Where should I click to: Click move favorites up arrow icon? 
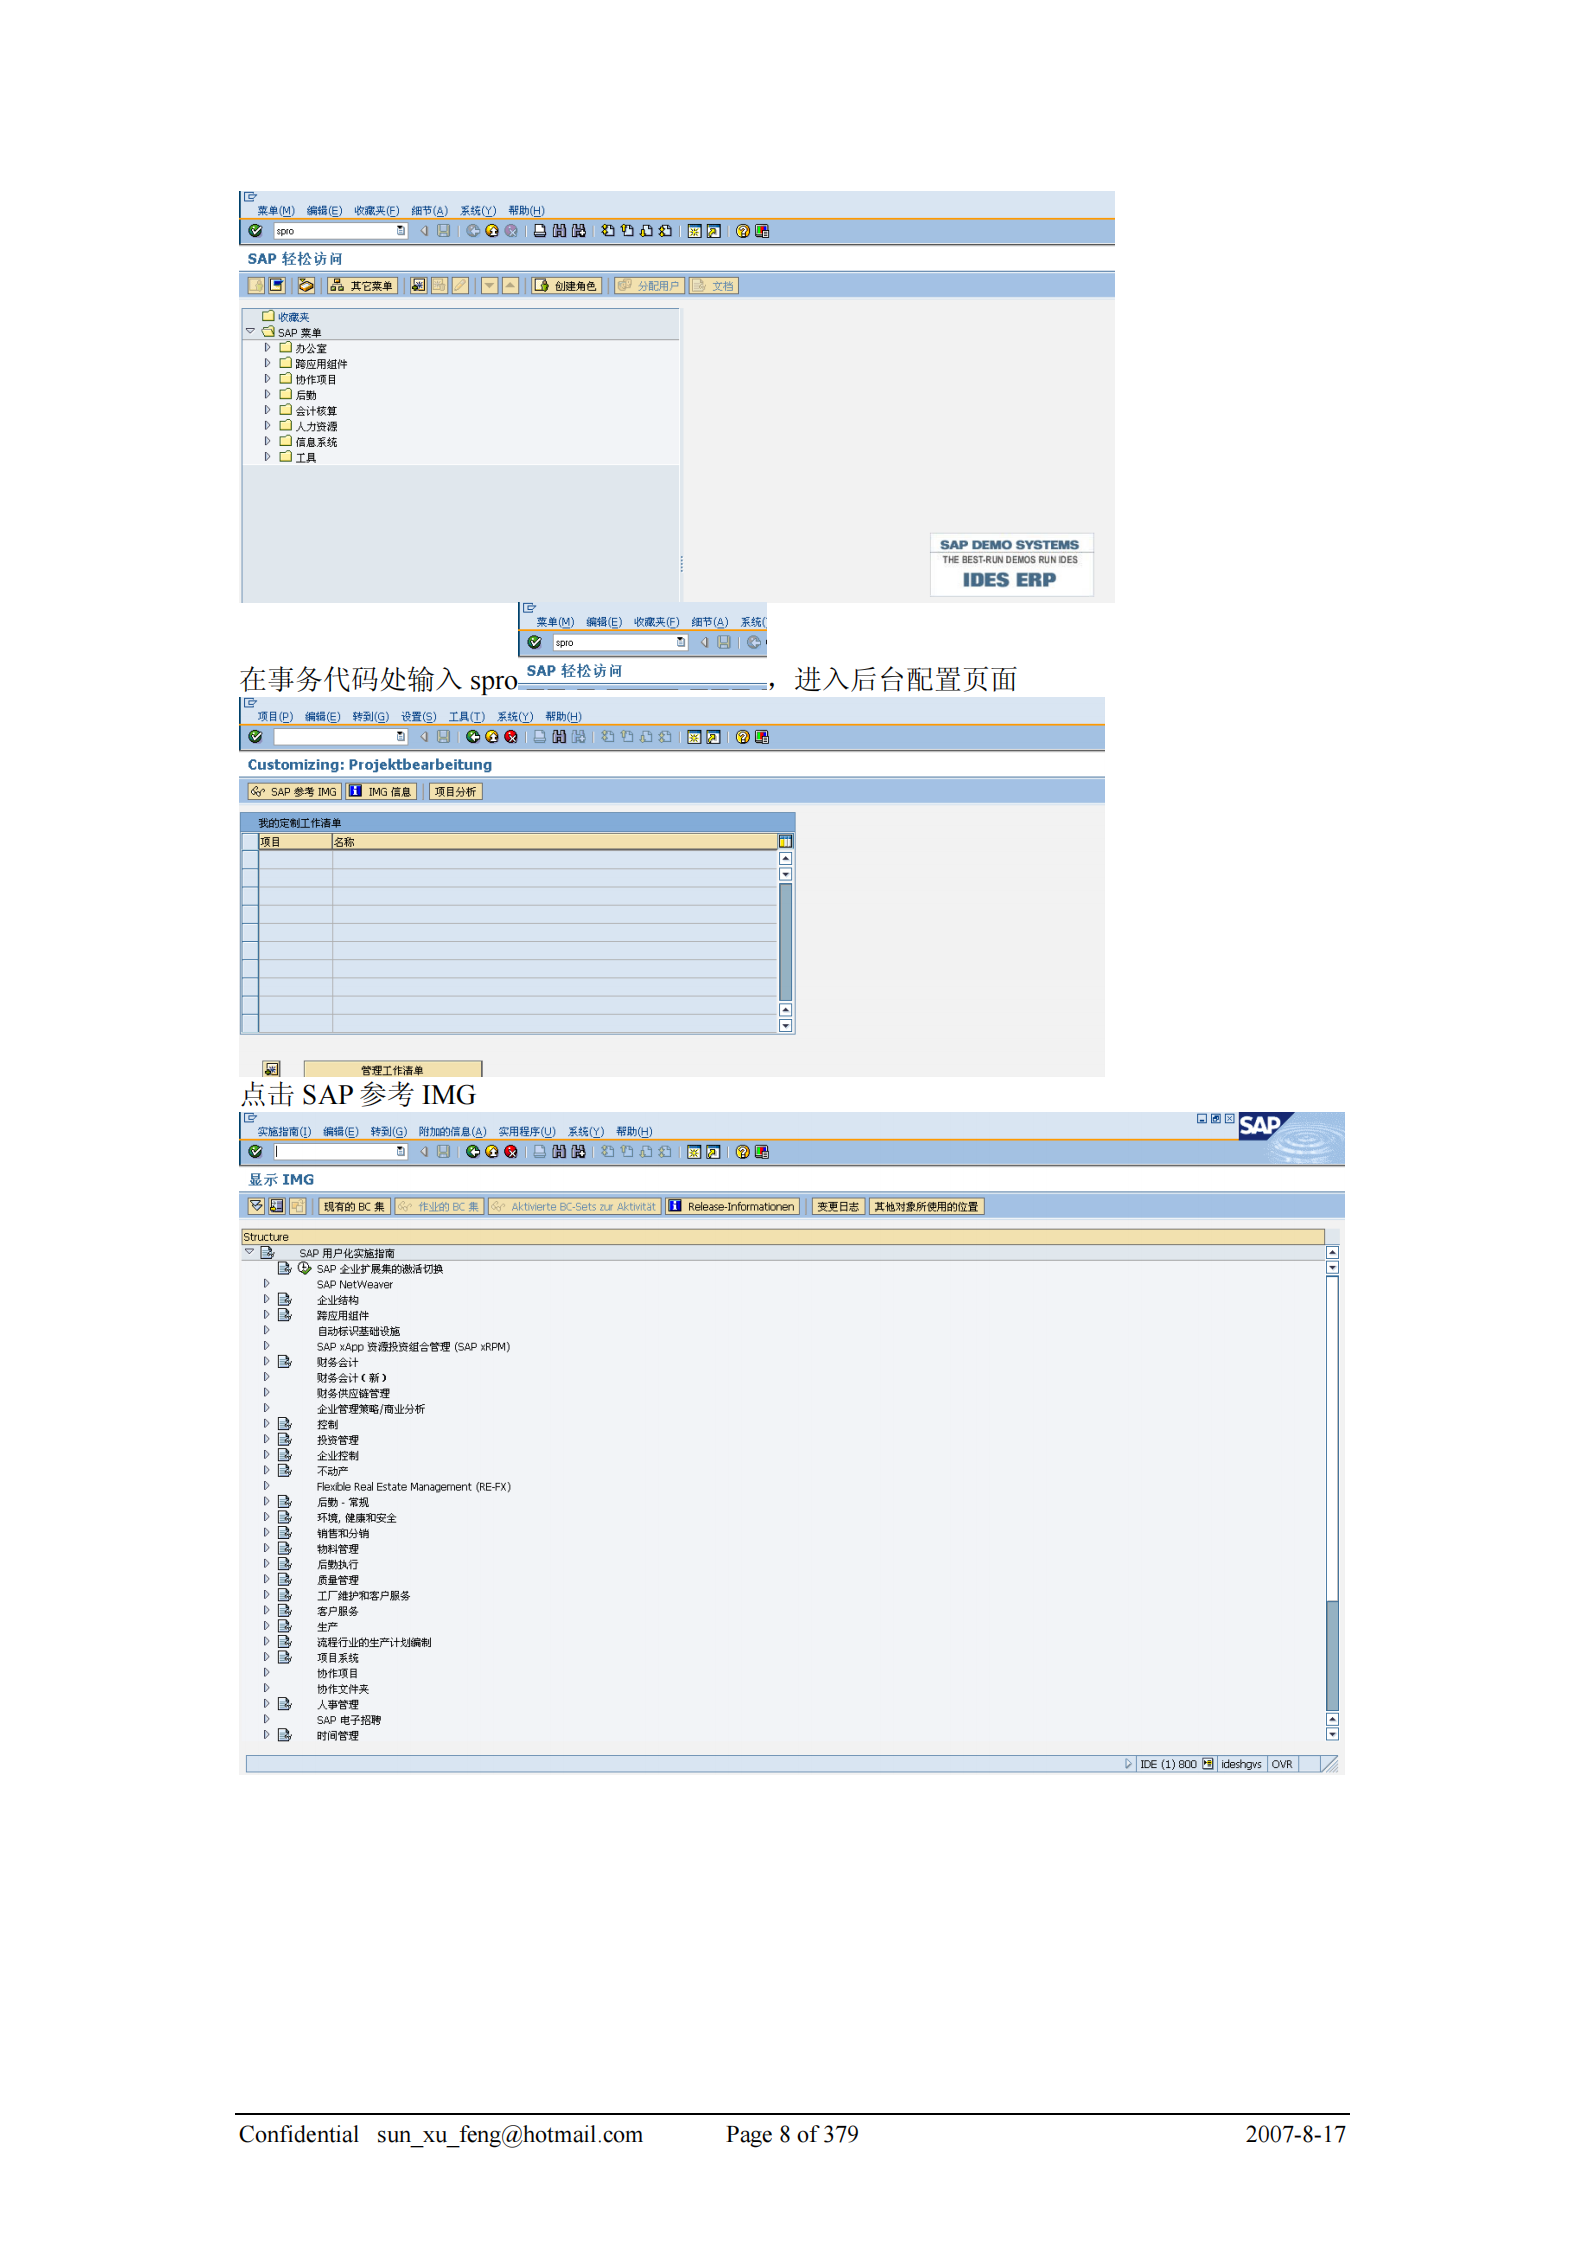[x=510, y=286]
